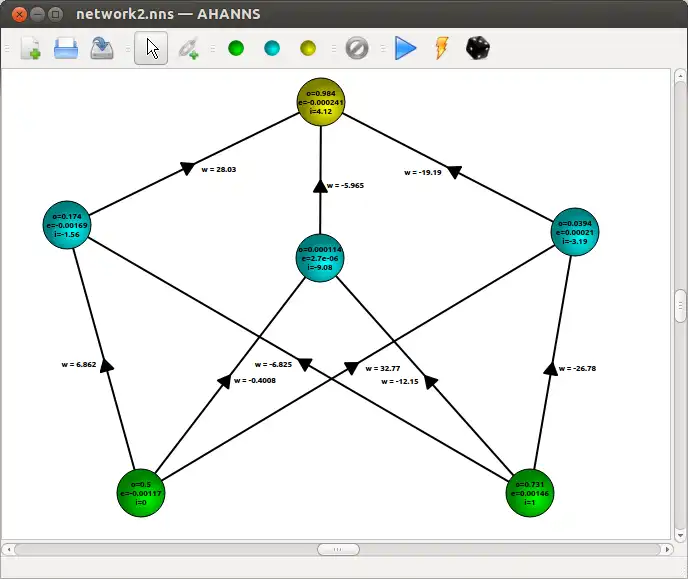Click the weight label w = -5.965
This screenshot has width=688, height=579.
[345, 186]
